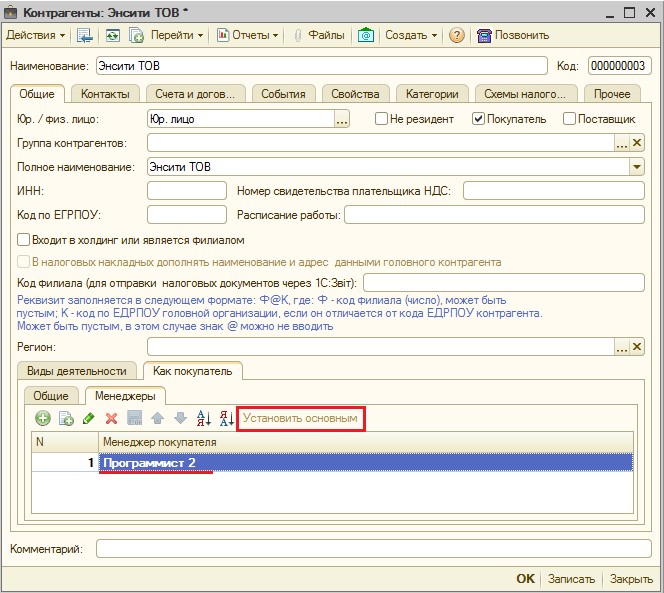Click the move row up arrow

[x=158, y=418]
